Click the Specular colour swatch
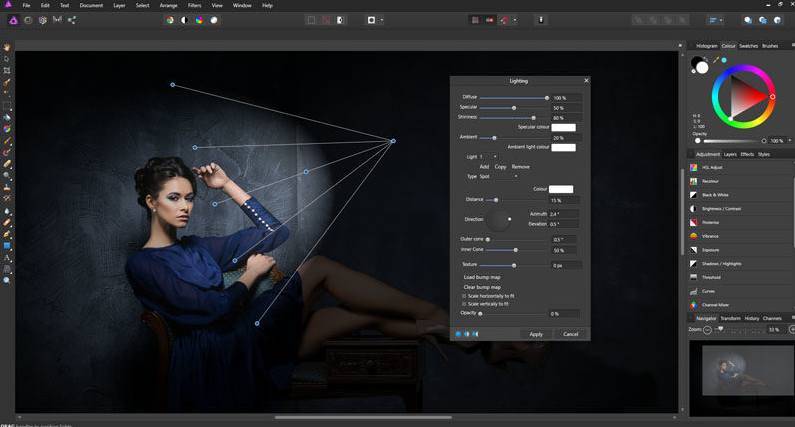This screenshot has width=795, height=427. [x=563, y=127]
